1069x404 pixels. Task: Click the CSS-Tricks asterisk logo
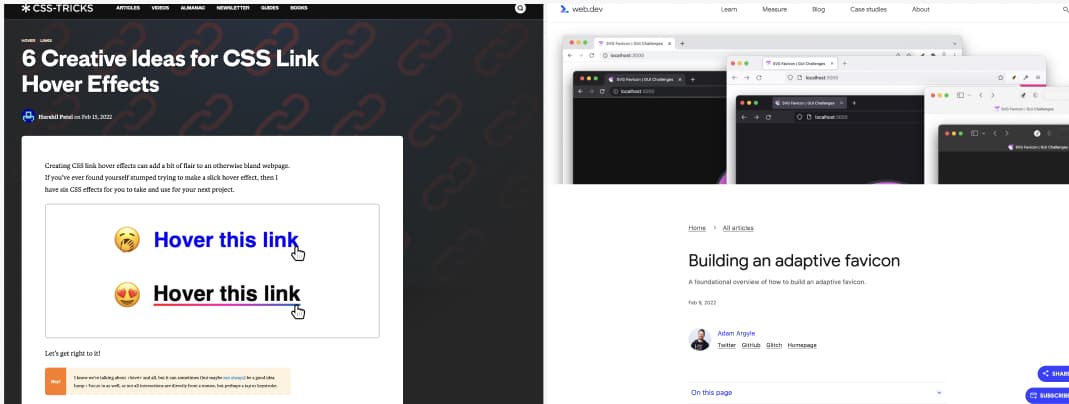point(26,8)
